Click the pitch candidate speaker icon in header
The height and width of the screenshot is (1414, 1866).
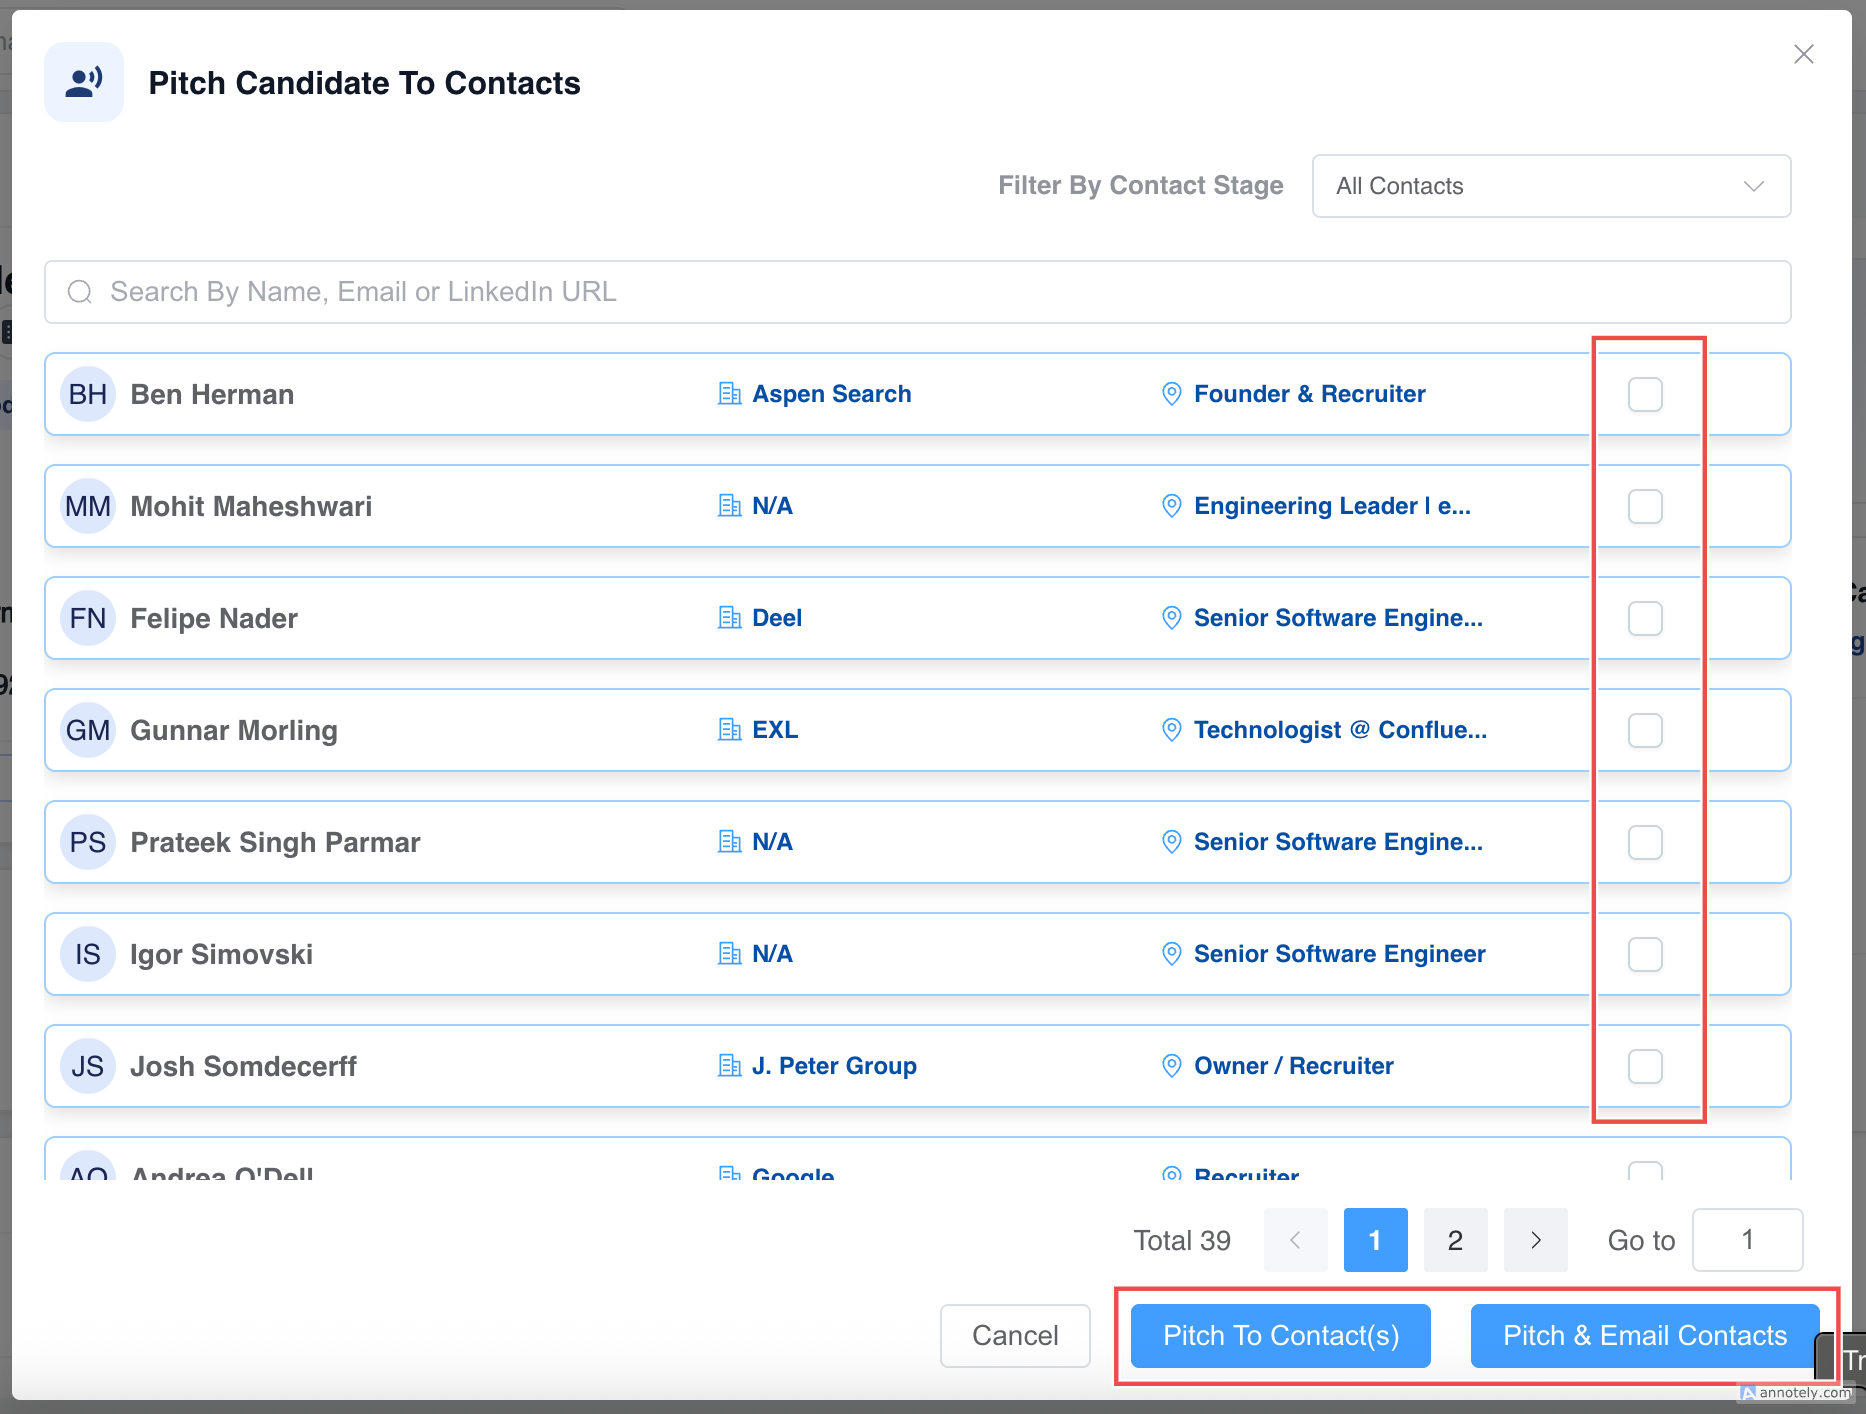pyautogui.click(x=84, y=82)
